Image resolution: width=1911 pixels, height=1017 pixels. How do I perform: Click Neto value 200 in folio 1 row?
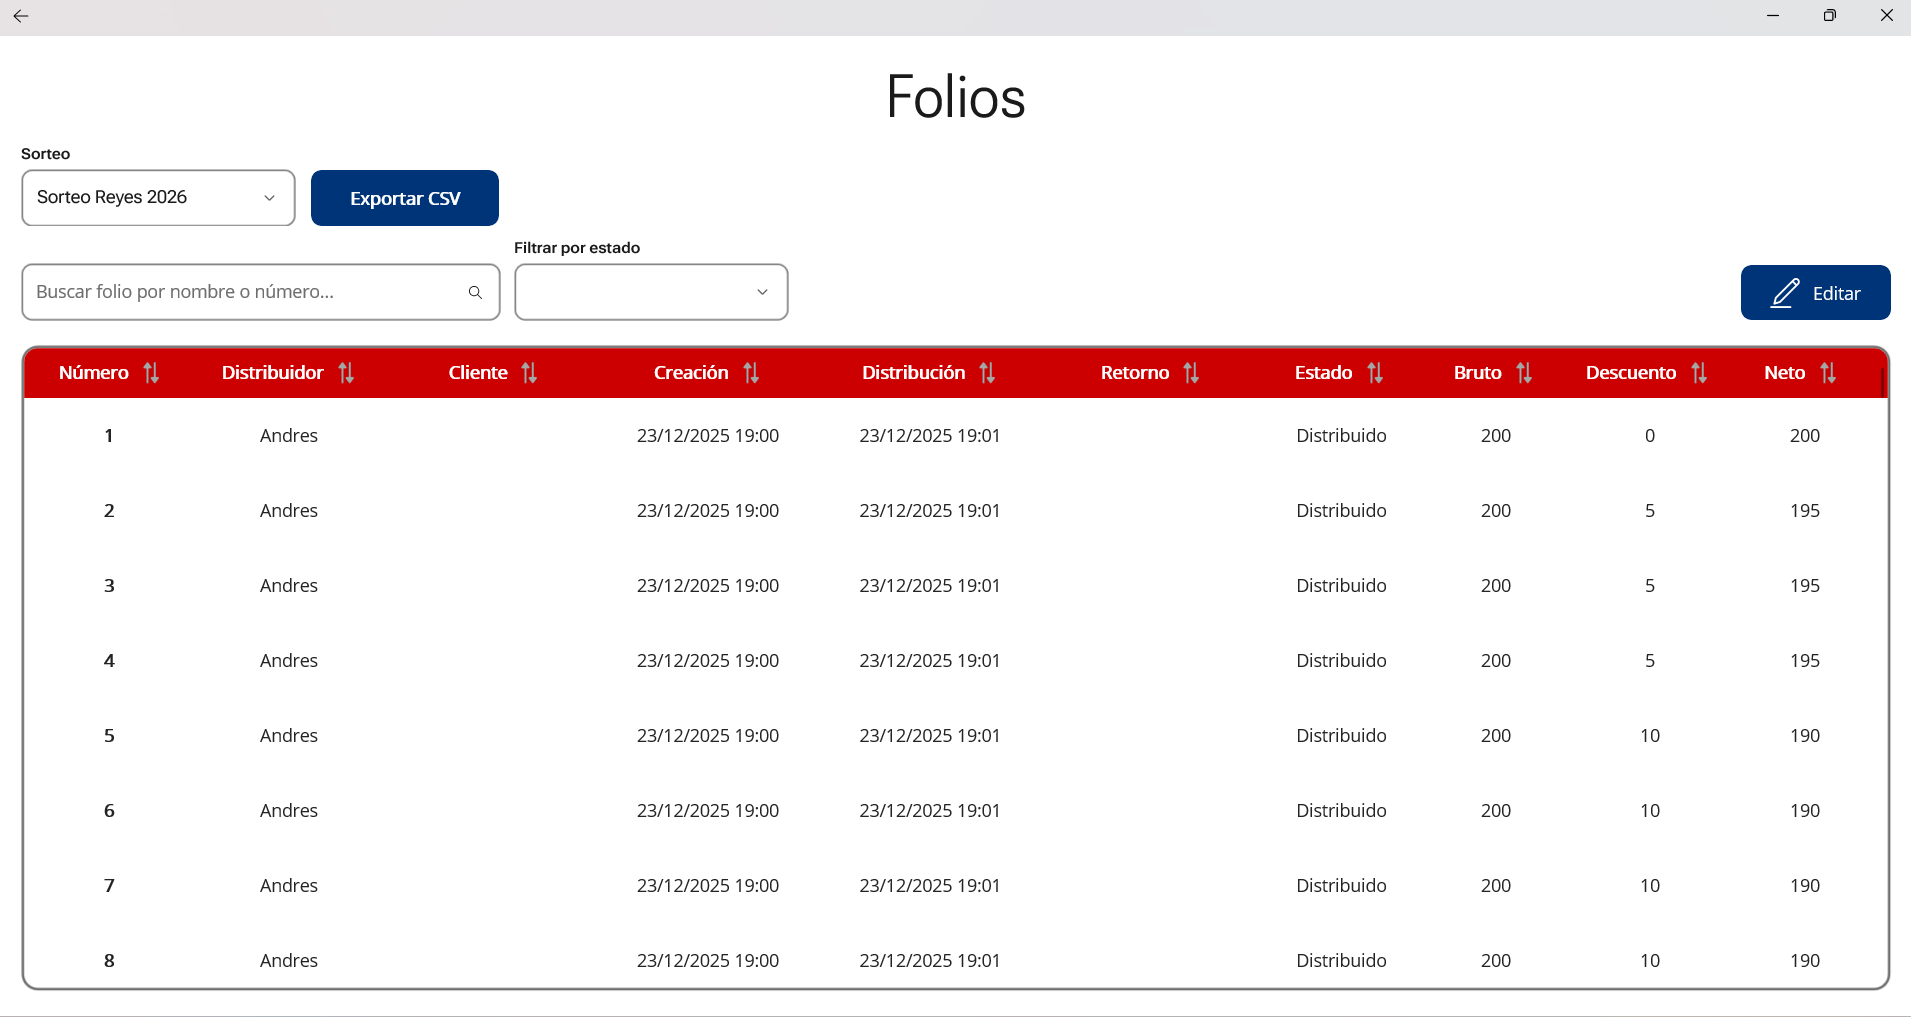[x=1805, y=436]
